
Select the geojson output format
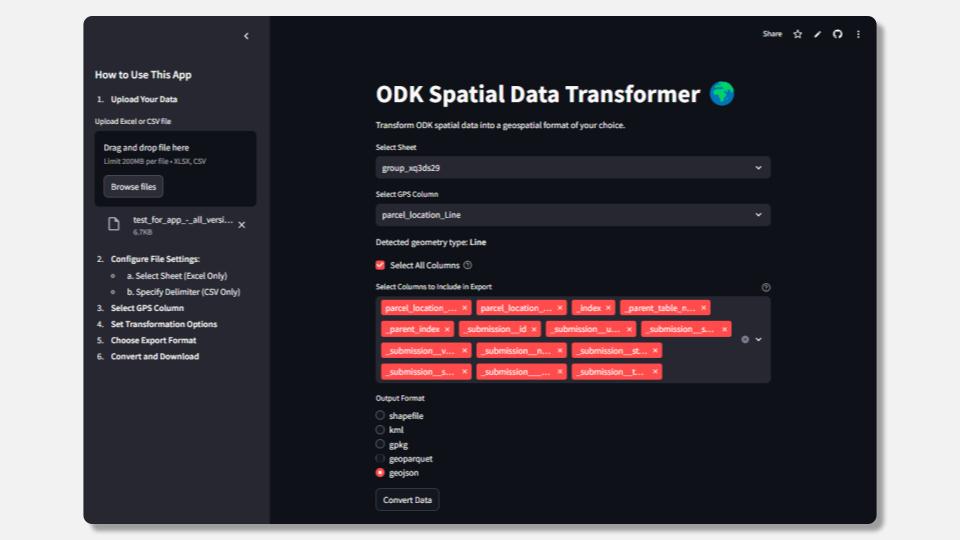point(380,473)
